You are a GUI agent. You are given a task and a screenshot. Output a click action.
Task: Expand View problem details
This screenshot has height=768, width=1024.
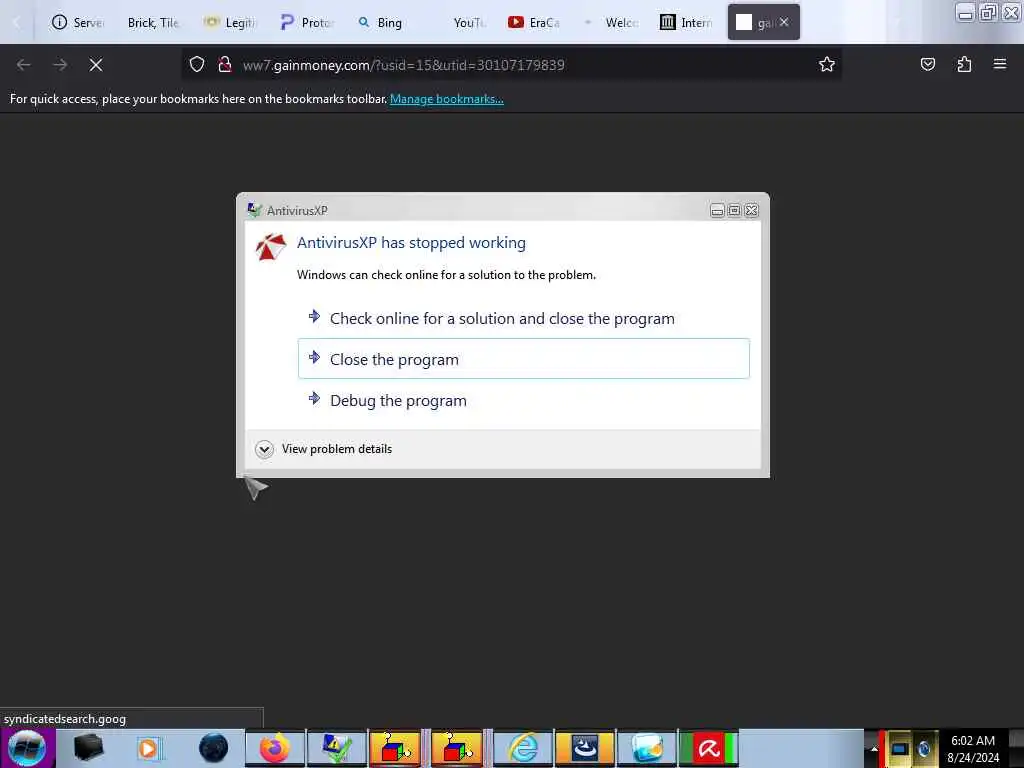pos(324,449)
